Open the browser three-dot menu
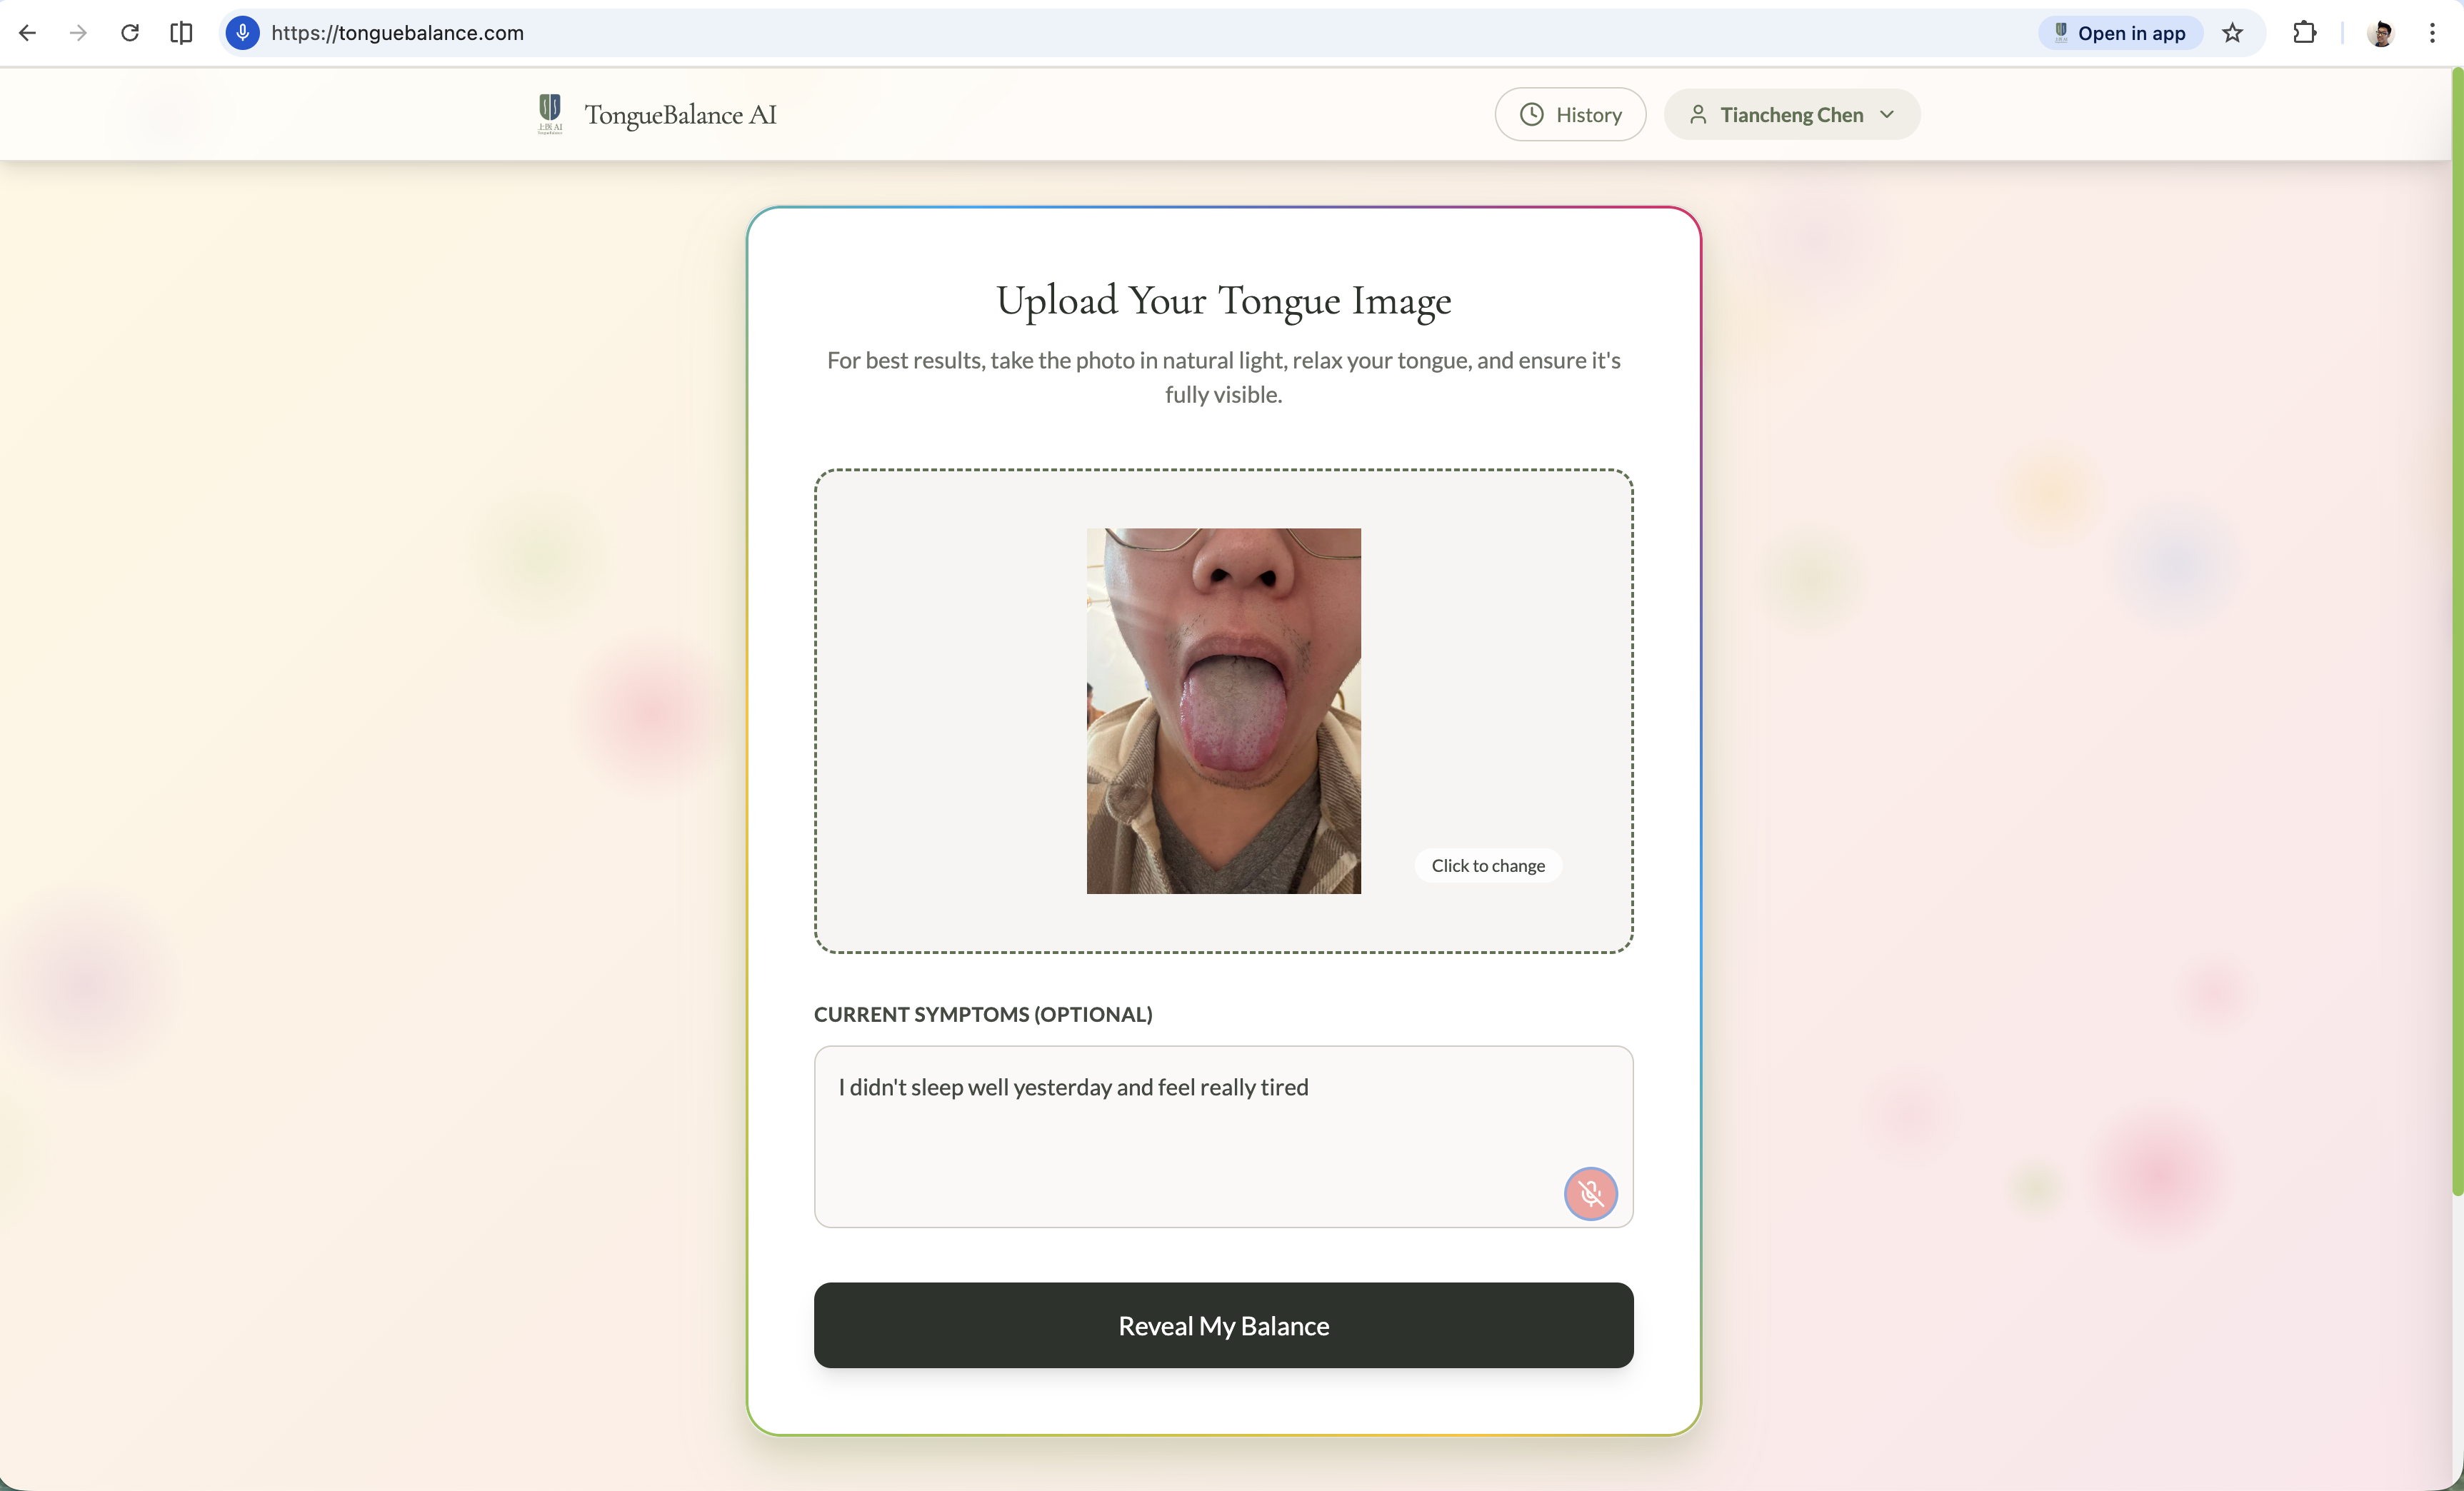The image size is (2464, 1491). point(2432,33)
